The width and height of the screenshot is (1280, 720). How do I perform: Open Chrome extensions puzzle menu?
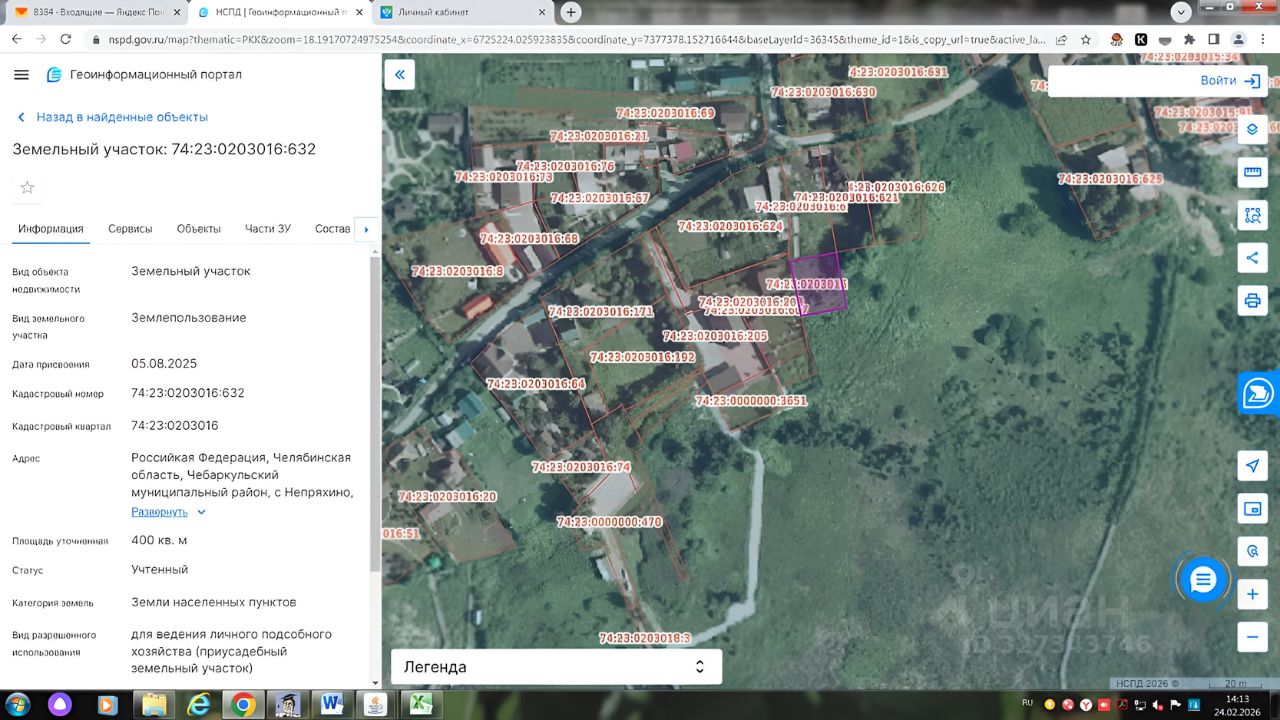pos(1189,39)
